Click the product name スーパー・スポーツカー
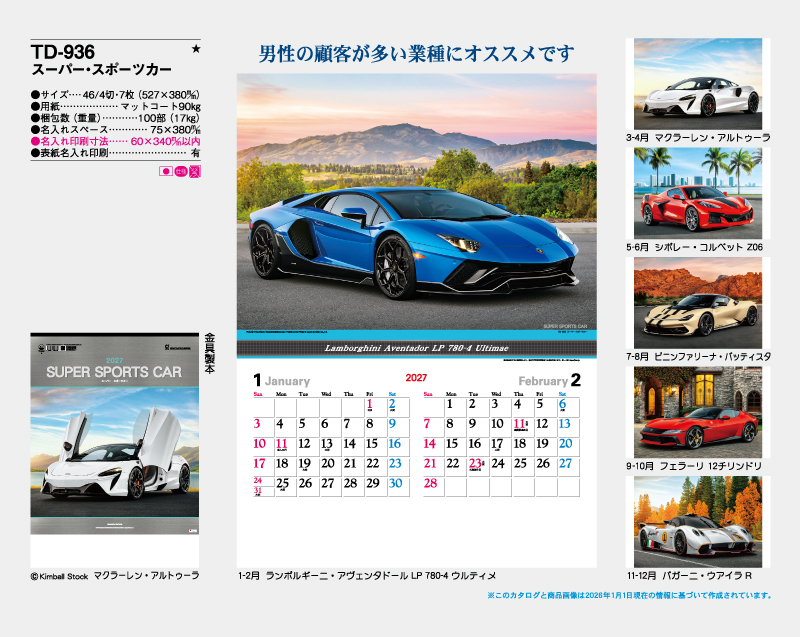The height and width of the screenshot is (637, 800). 102,69
